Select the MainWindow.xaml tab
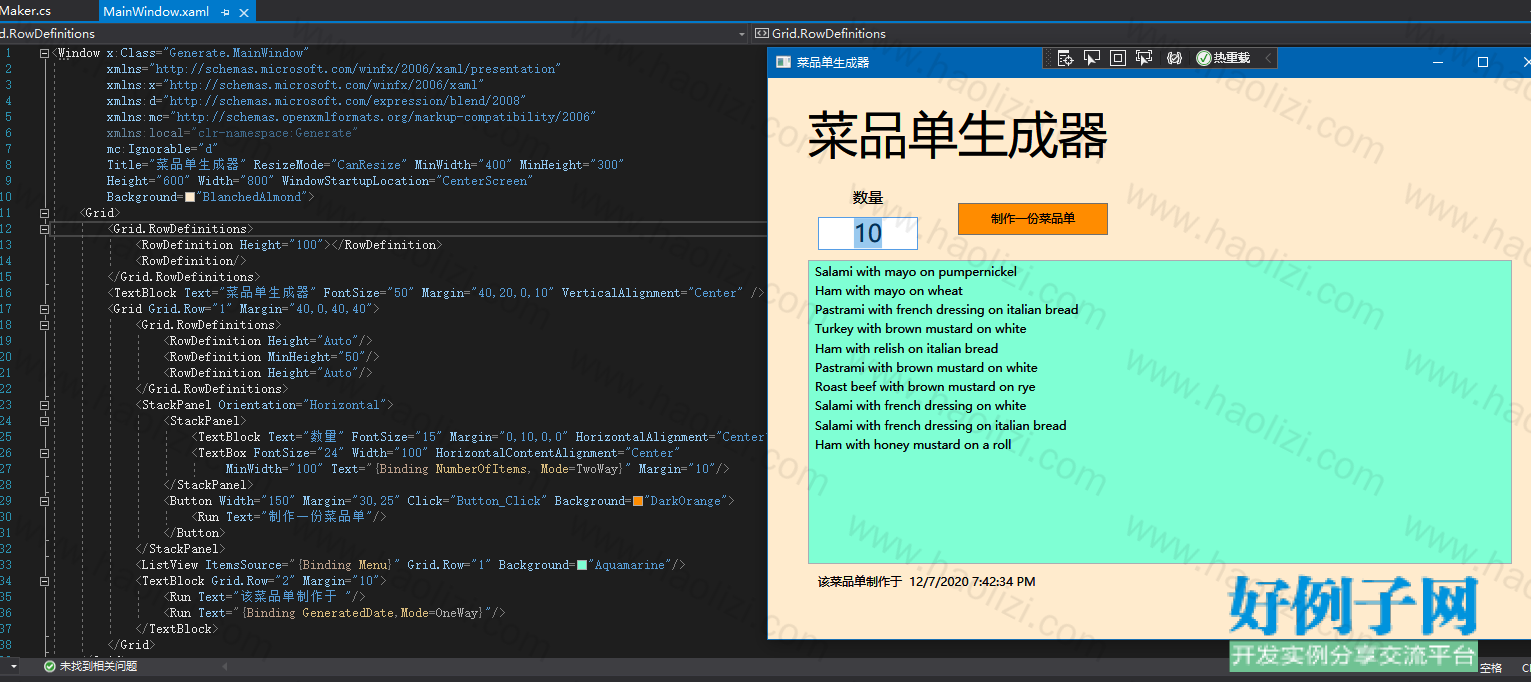 tap(156, 11)
